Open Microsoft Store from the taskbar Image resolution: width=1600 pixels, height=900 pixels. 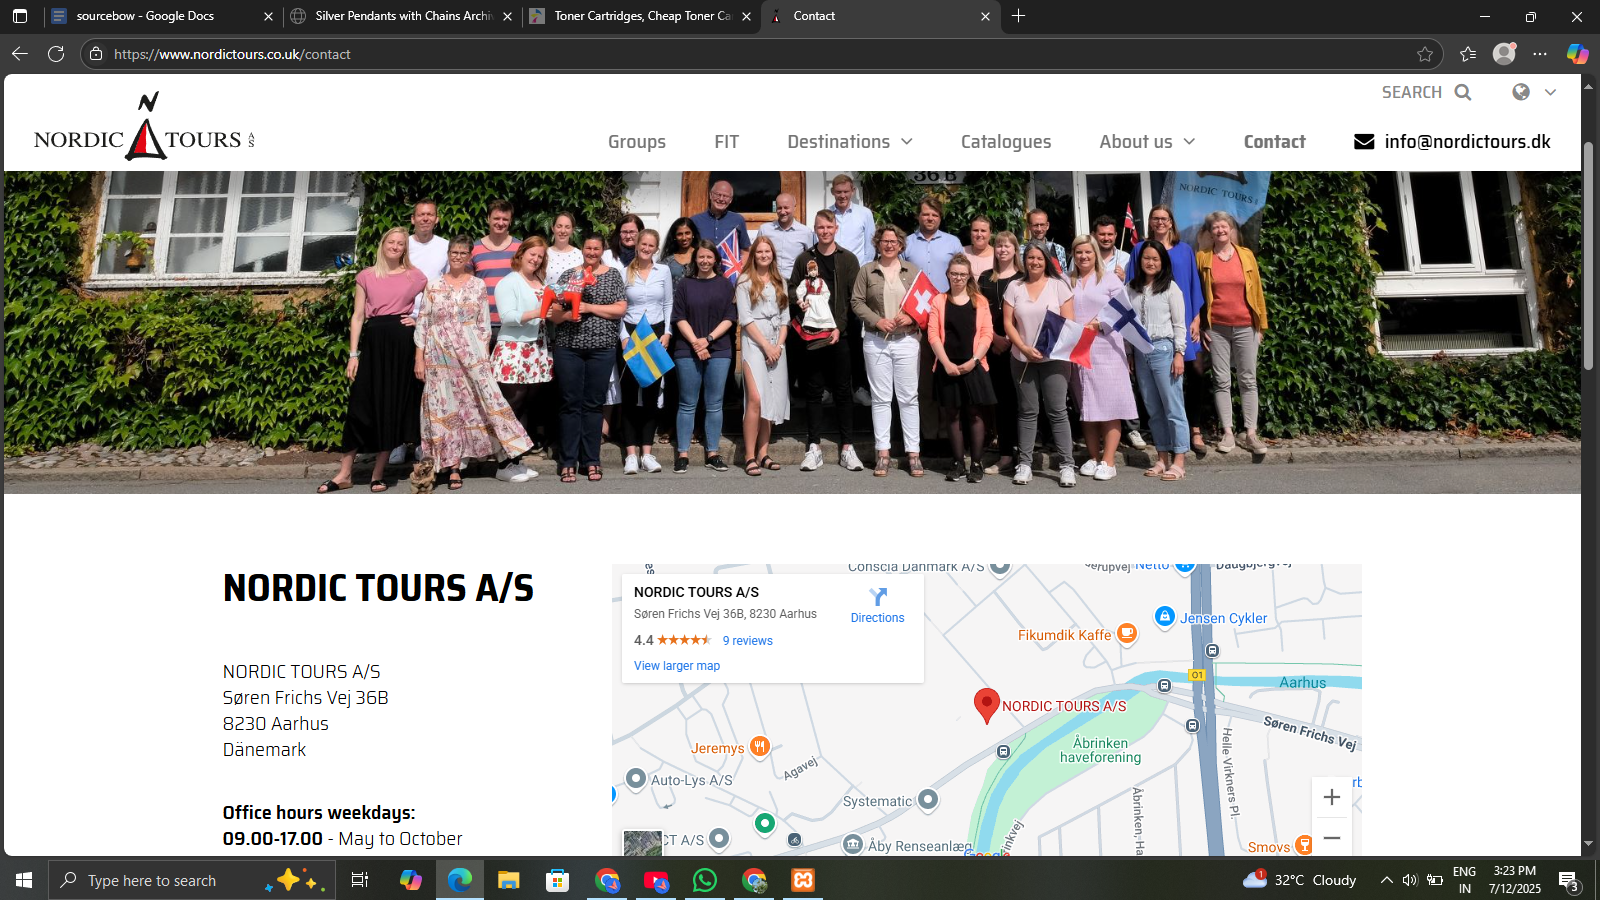coord(557,880)
